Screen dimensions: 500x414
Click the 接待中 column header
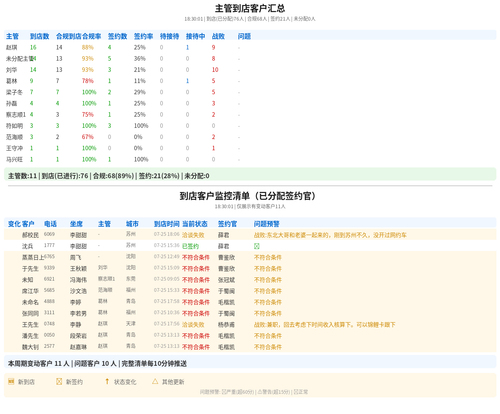(x=195, y=36)
